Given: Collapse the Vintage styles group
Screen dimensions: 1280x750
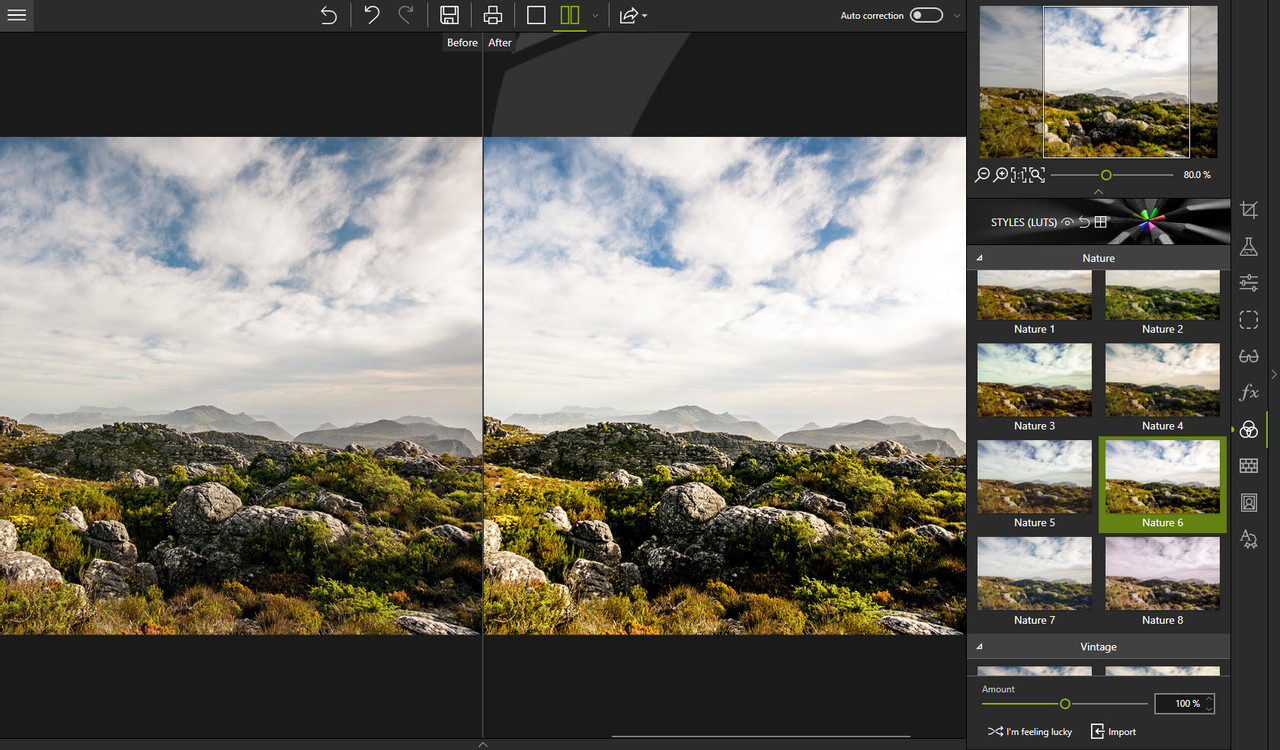Looking at the screenshot, I should 980,647.
